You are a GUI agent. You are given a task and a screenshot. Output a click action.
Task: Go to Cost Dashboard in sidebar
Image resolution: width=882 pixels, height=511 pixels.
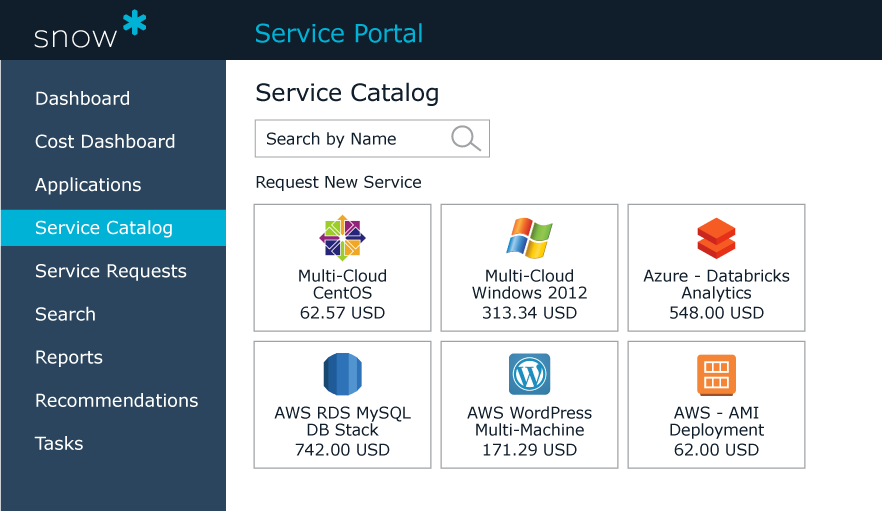[105, 142]
